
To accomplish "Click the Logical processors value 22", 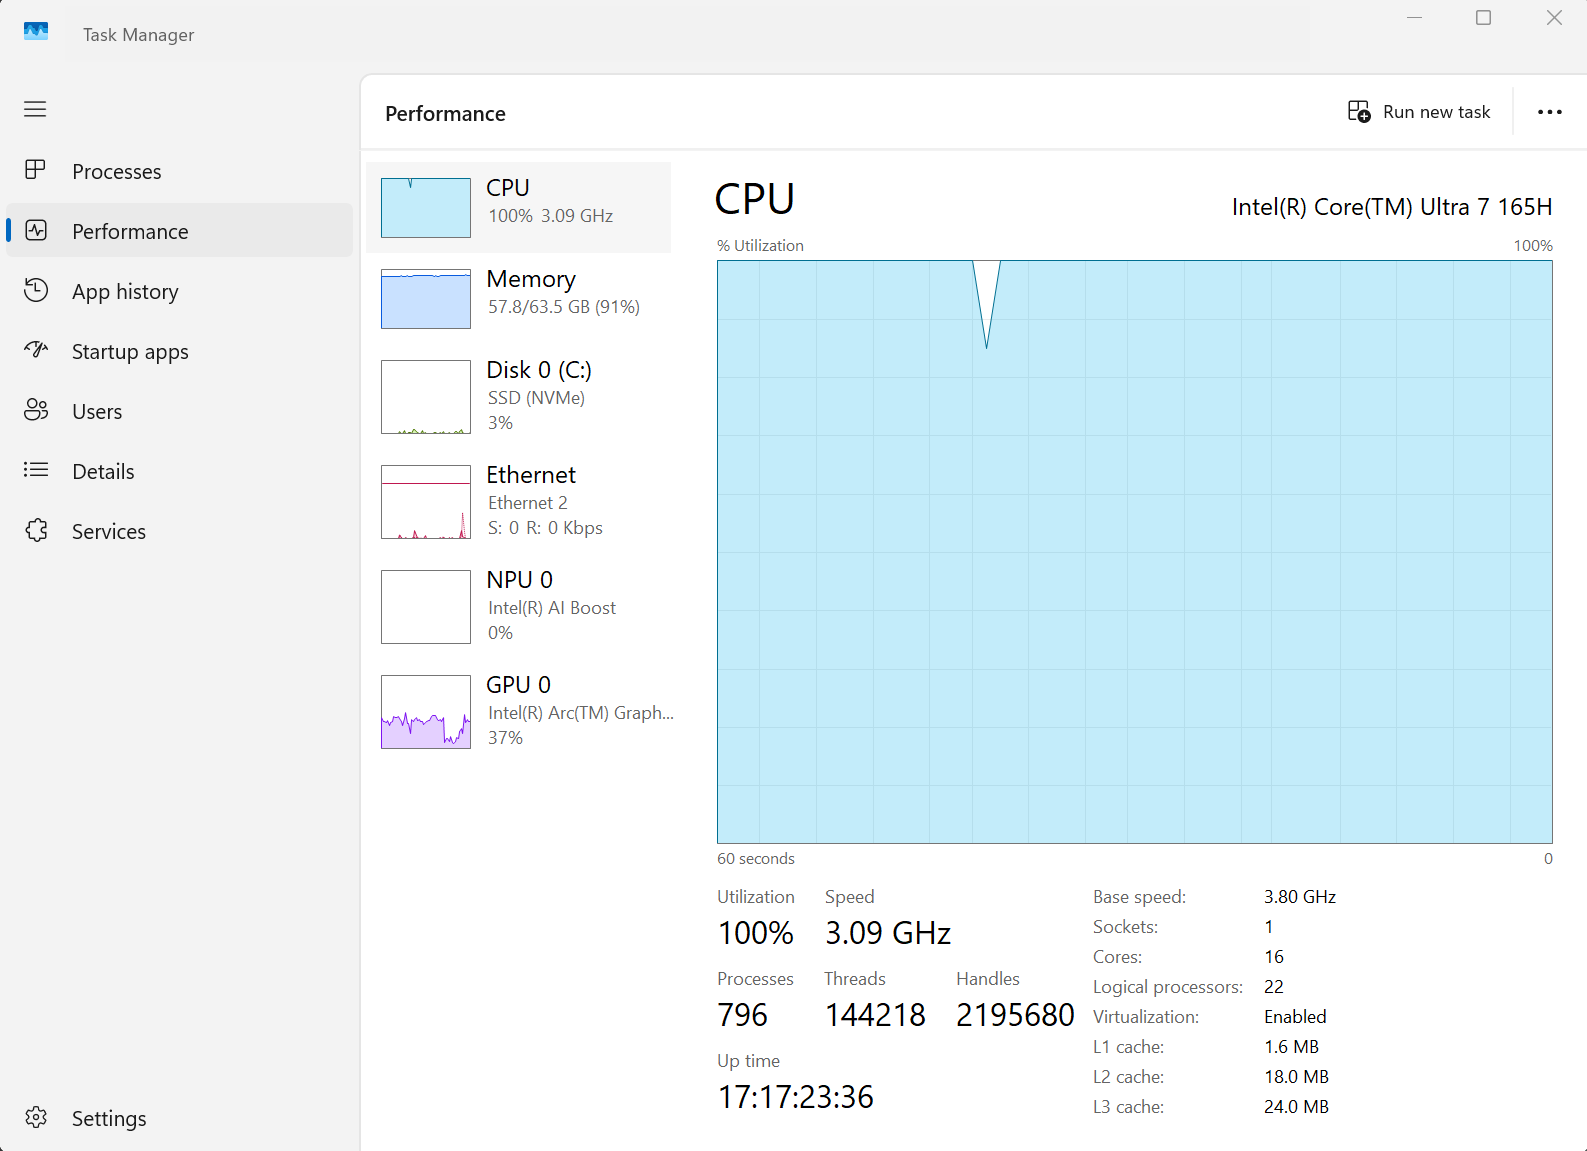I will click(1274, 987).
